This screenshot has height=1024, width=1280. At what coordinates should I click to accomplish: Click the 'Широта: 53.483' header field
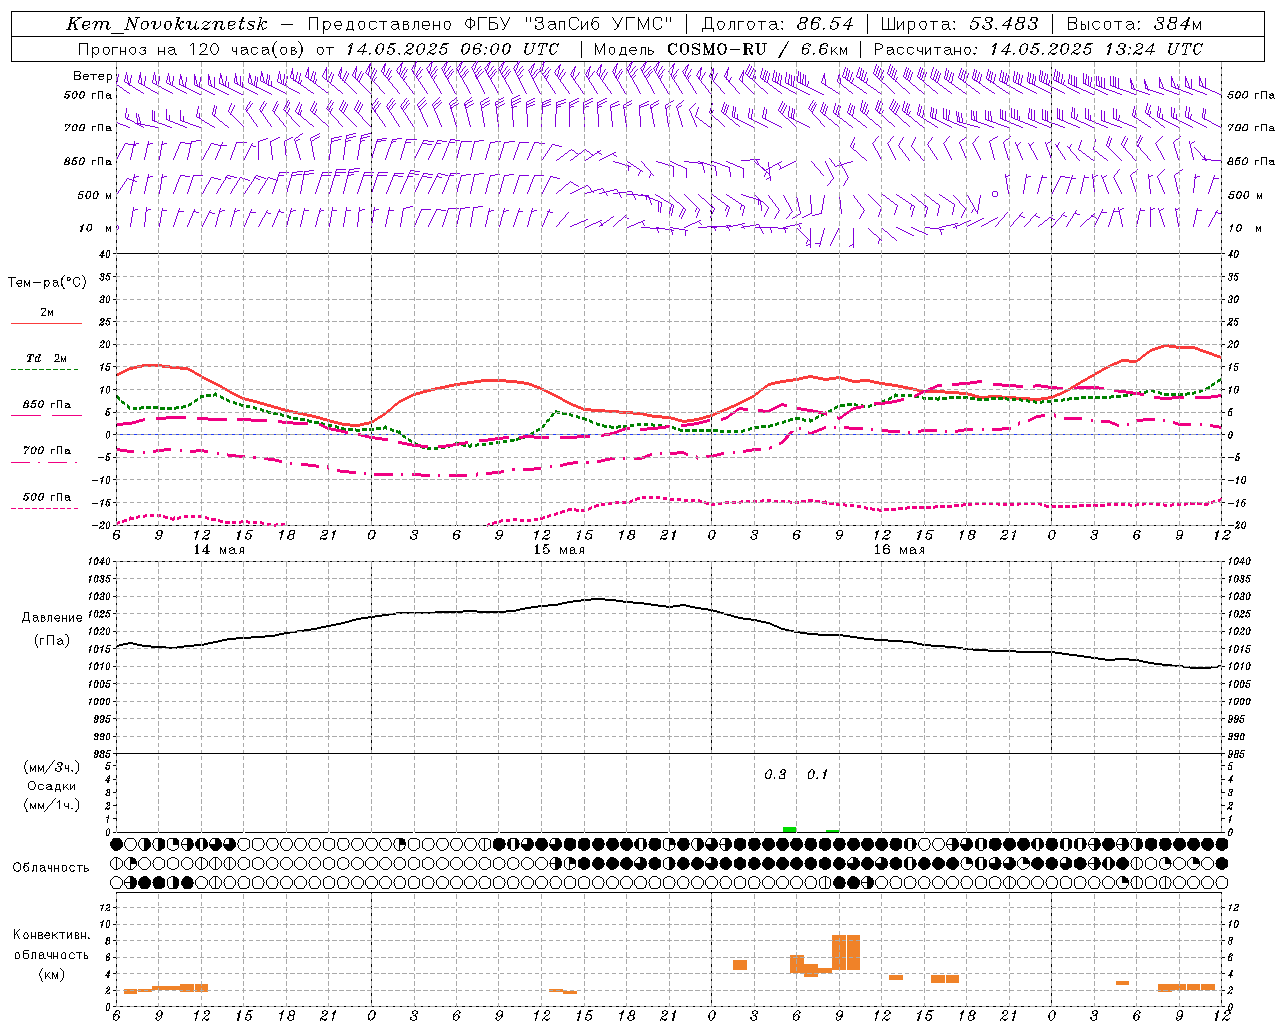pyautogui.click(x=959, y=24)
